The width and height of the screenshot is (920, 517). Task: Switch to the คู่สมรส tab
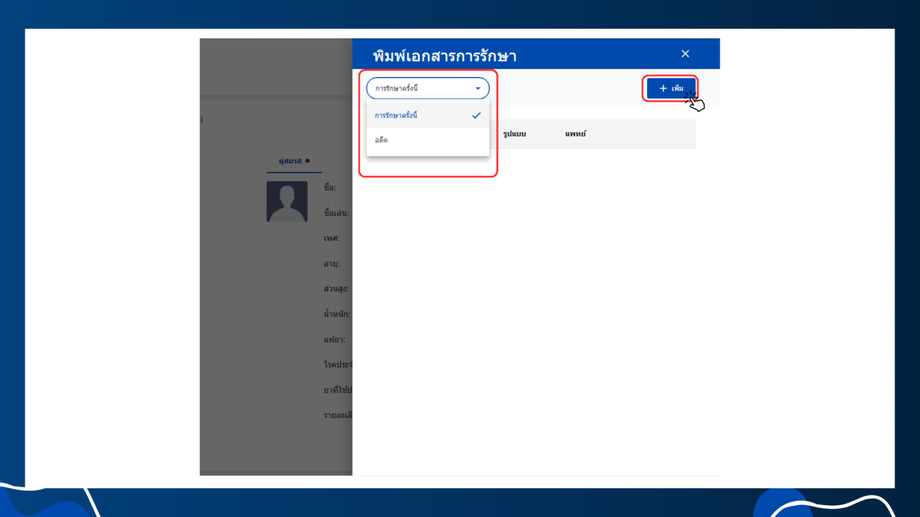click(294, 161)
